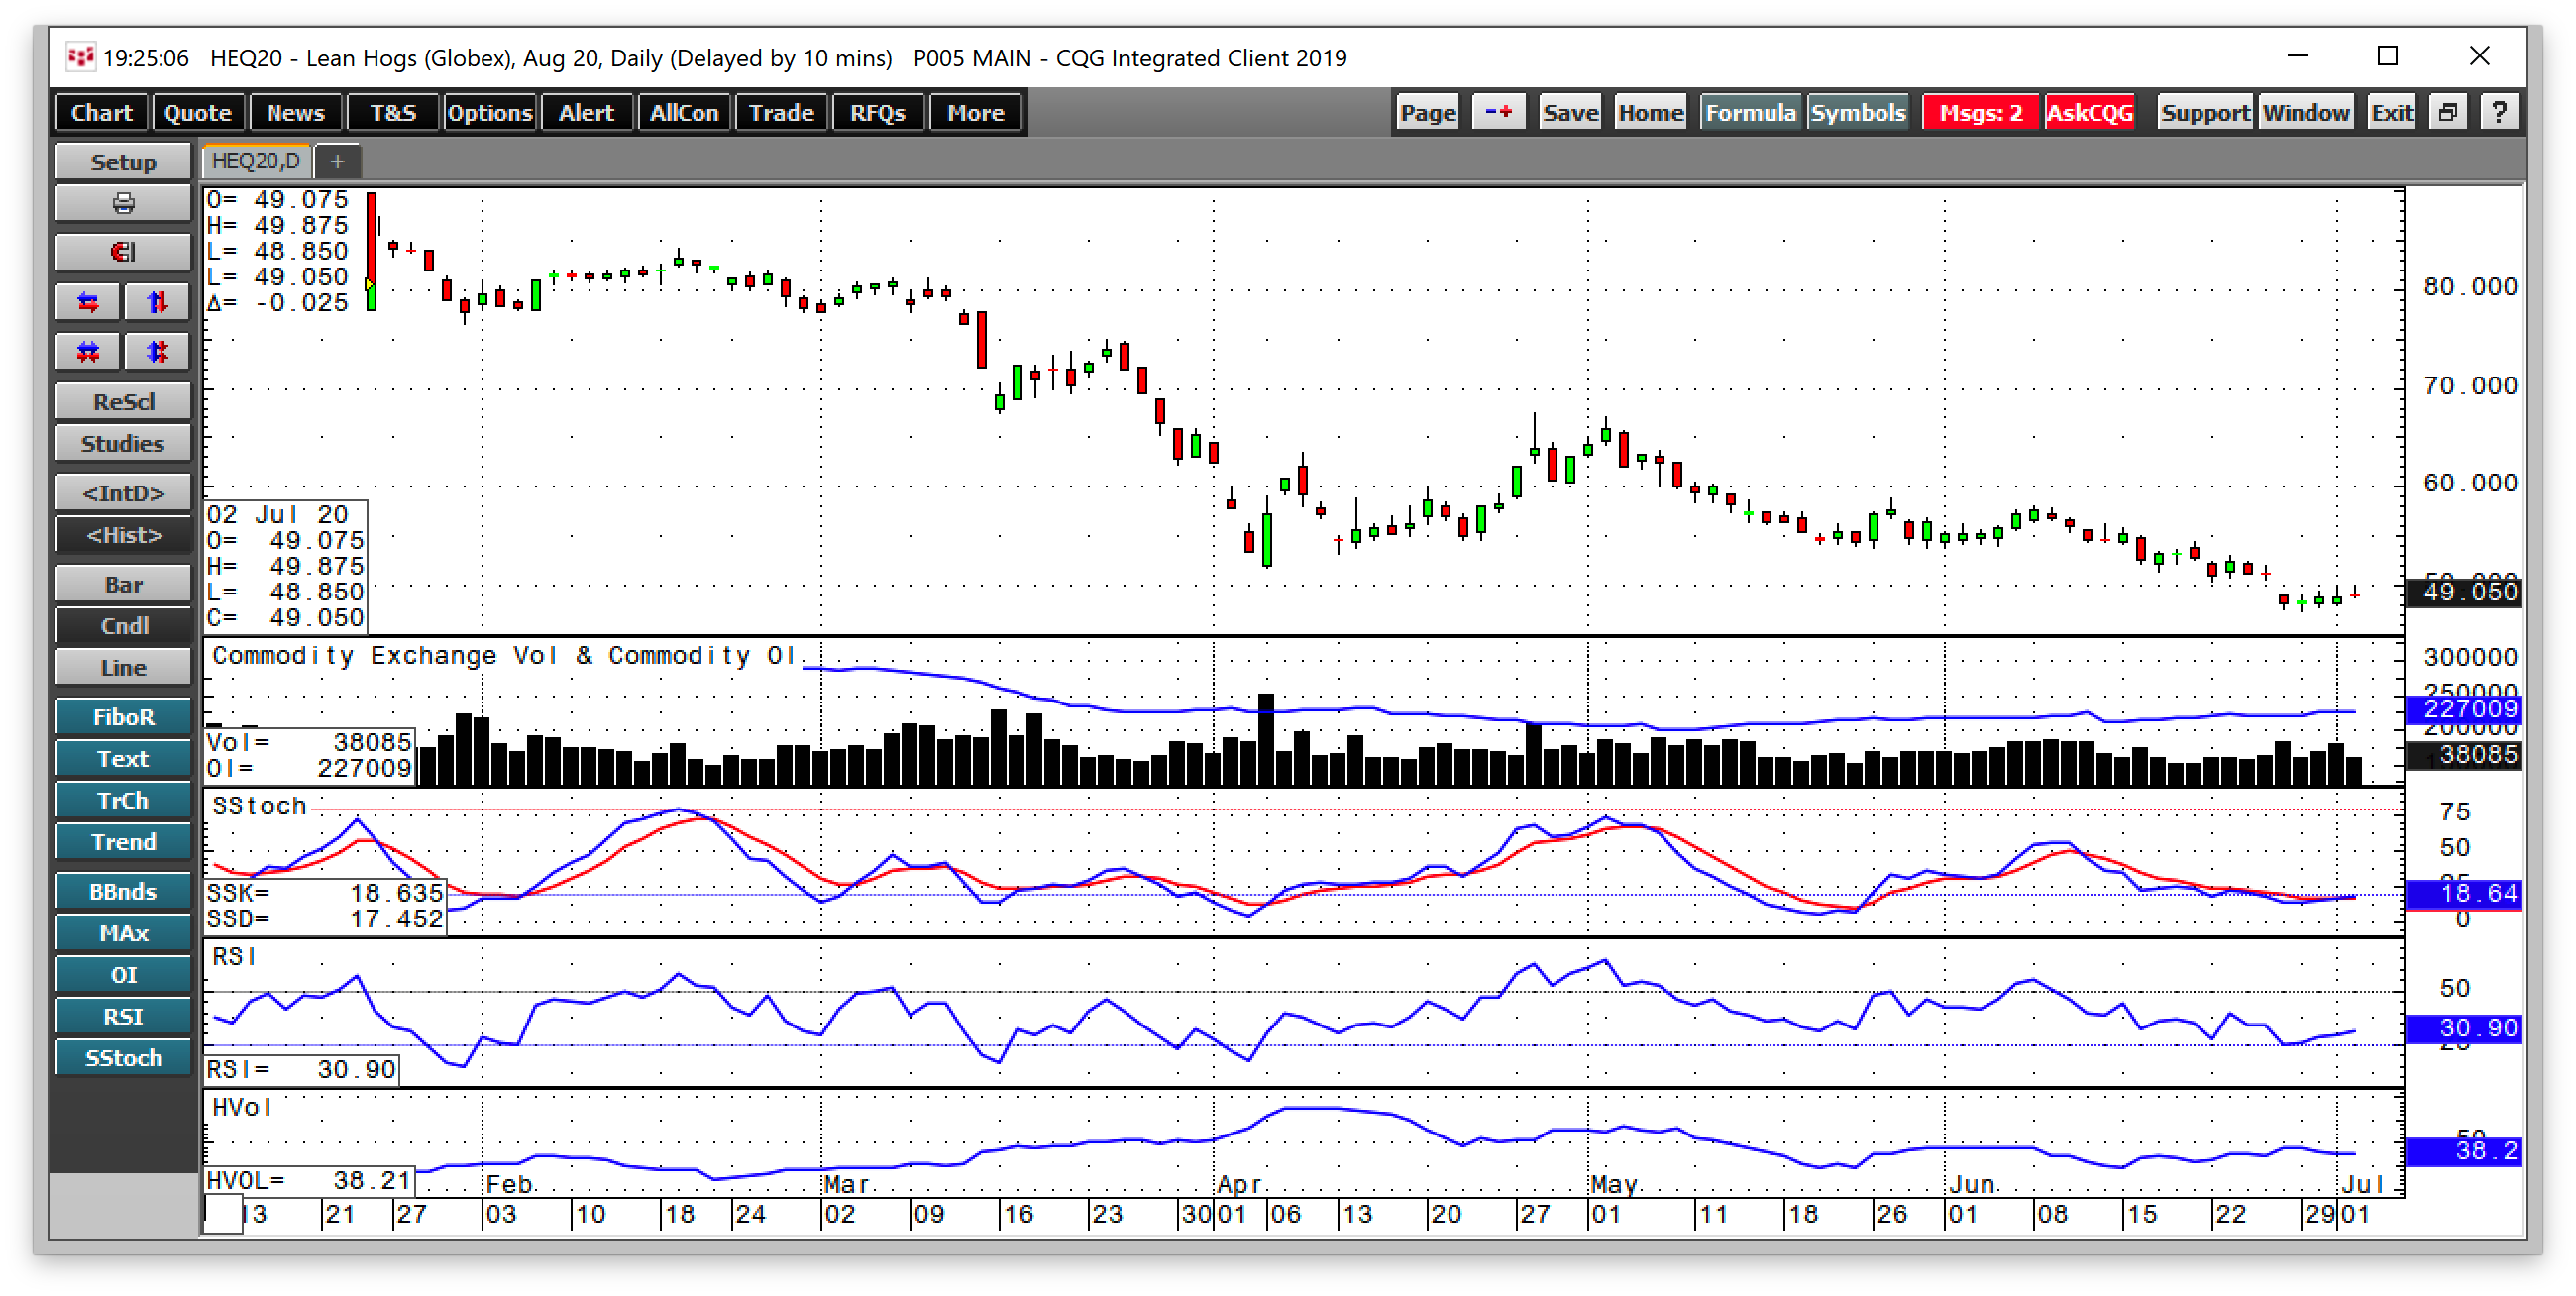Click the vertical swap arrows icon

(157, 302)
